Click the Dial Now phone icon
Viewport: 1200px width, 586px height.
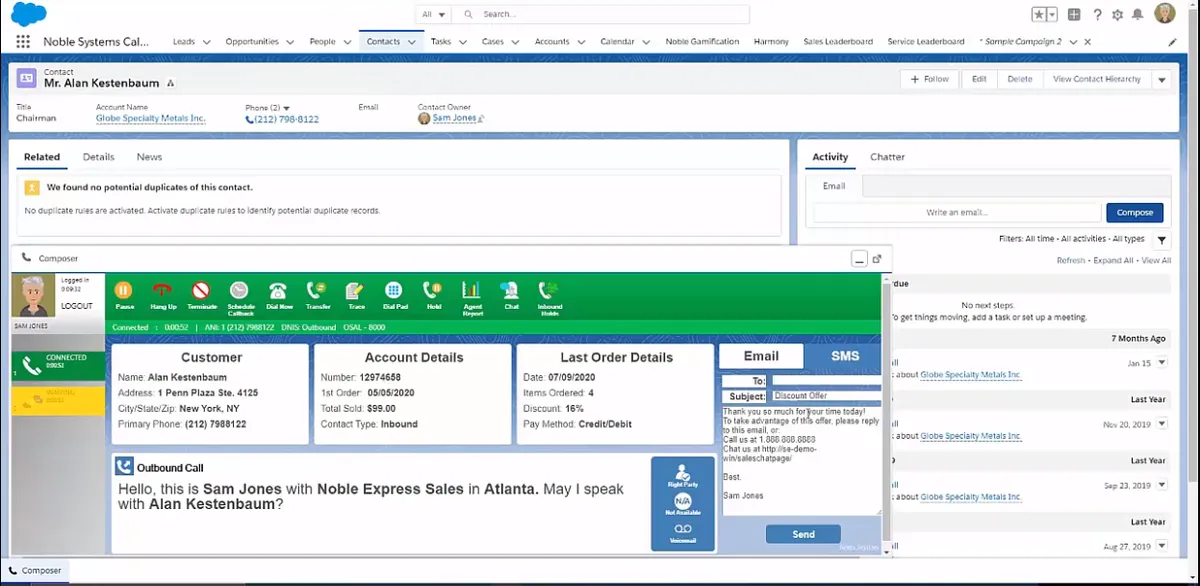coord(278,291)
